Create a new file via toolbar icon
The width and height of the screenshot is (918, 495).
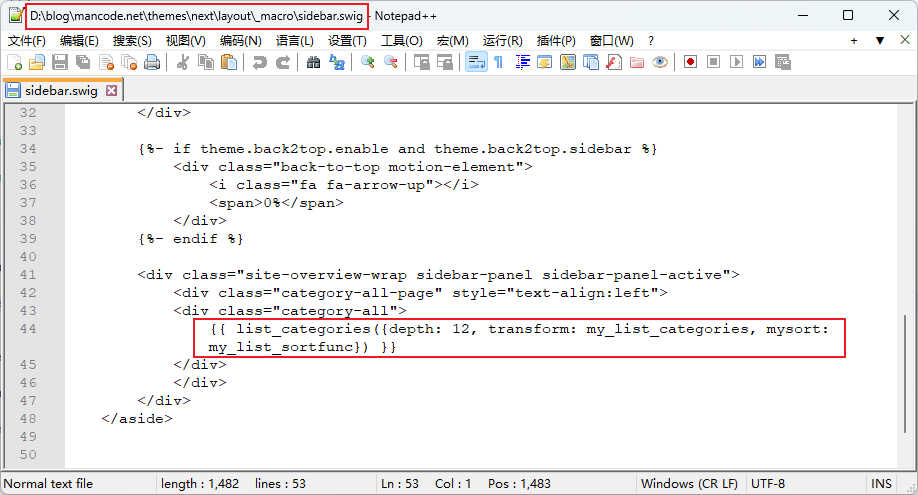click(x=15, y=62)
